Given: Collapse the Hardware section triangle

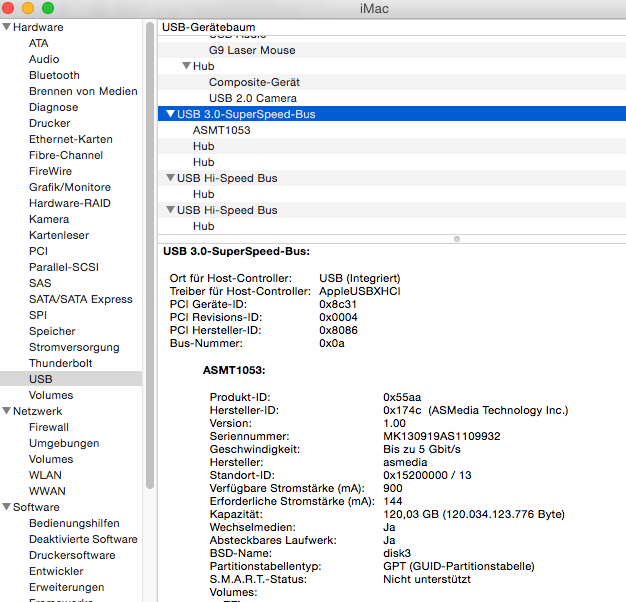Looking at the screenshot, I should (6, 27).
